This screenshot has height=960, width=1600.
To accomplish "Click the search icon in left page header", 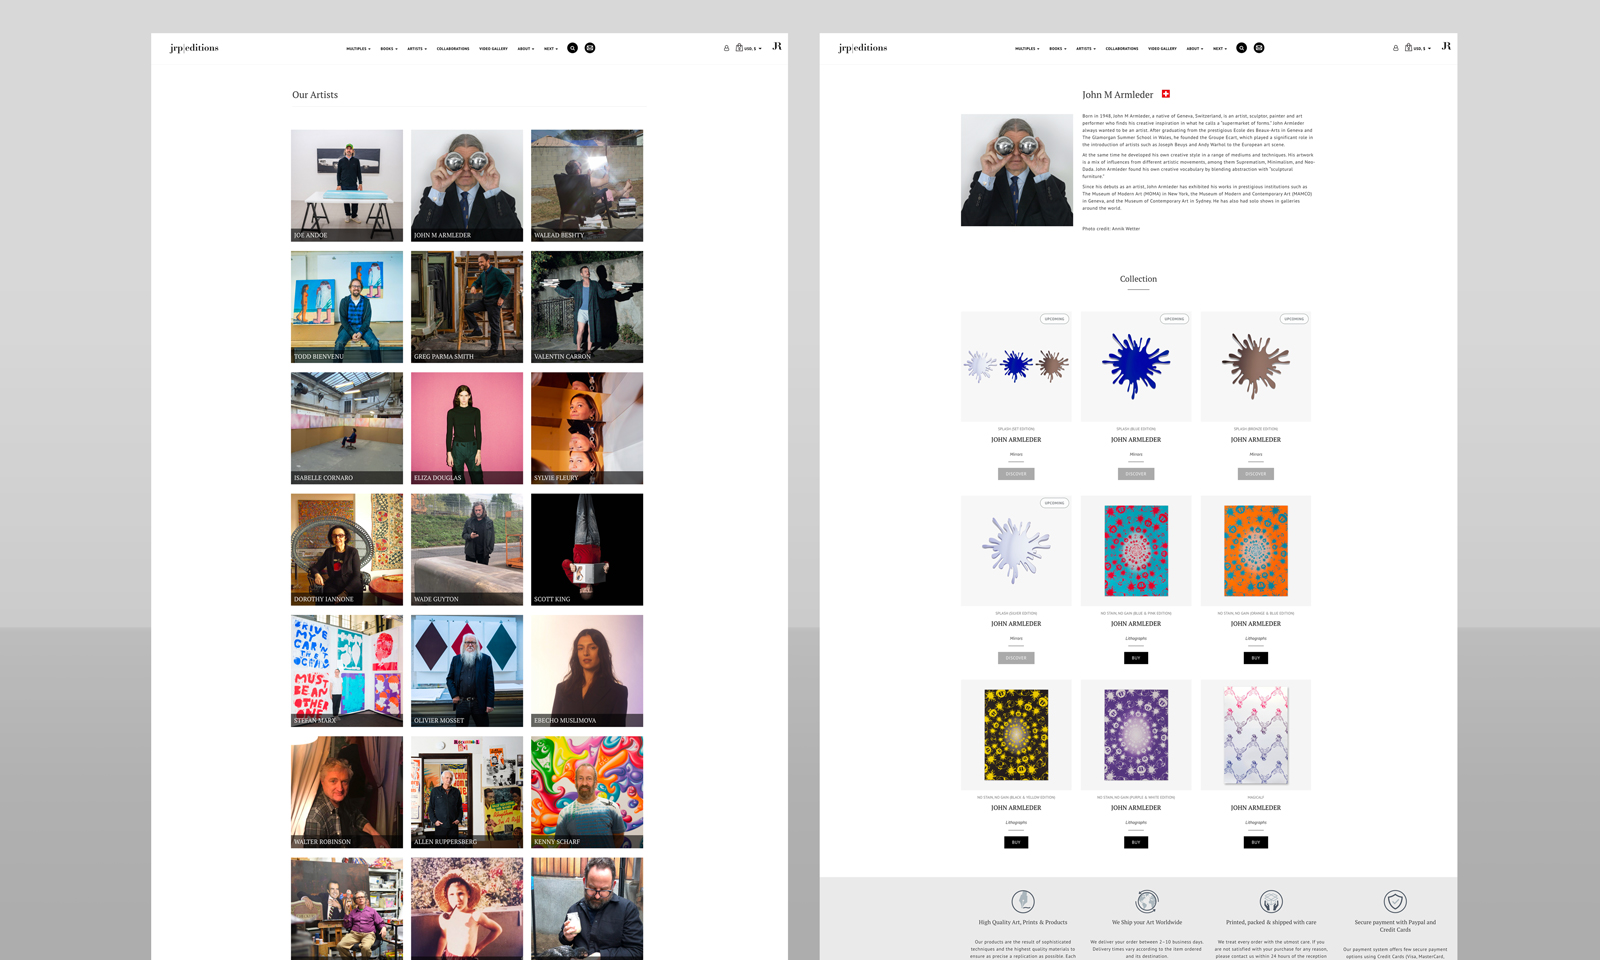I will (572, 48).
